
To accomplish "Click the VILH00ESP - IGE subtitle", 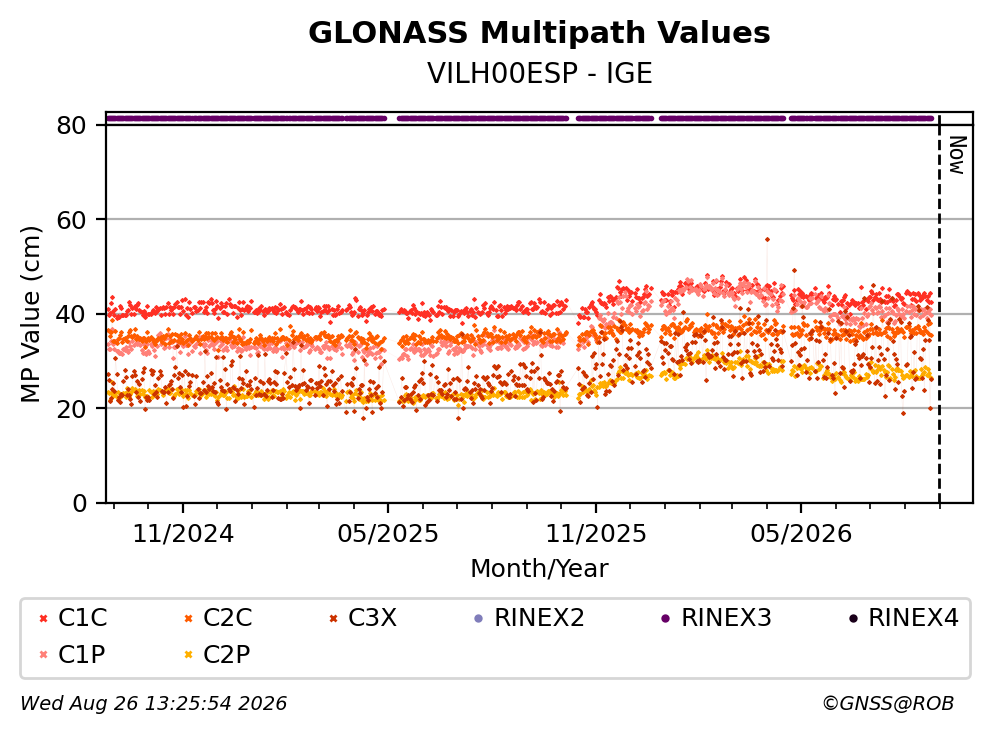I will pos(539,73).
